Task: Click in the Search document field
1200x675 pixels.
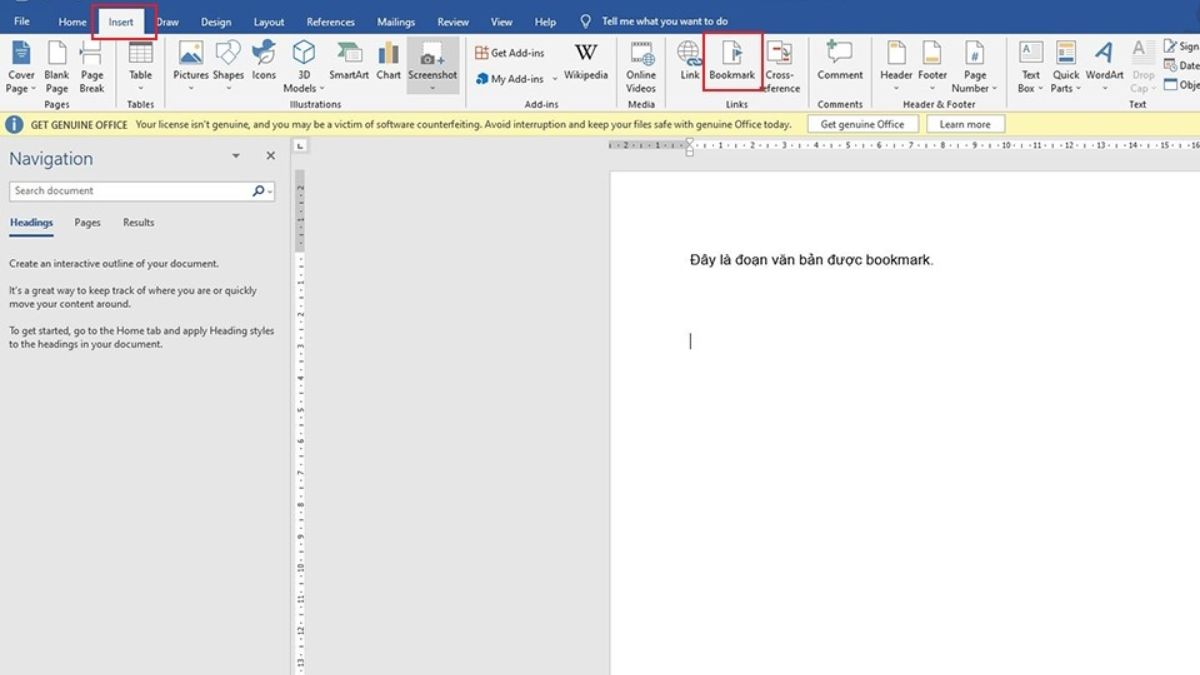Action: 130,191
